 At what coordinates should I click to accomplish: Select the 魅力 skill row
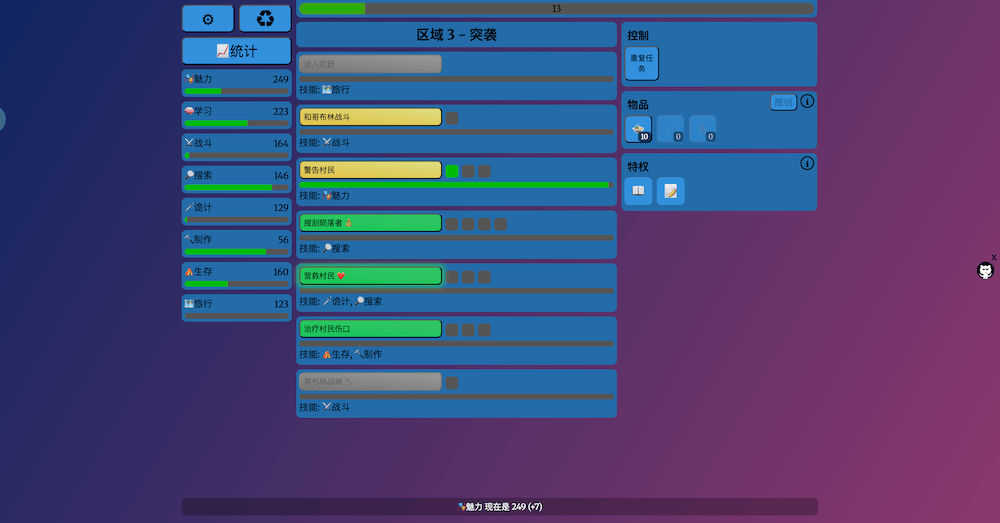(x=236, y=83)
